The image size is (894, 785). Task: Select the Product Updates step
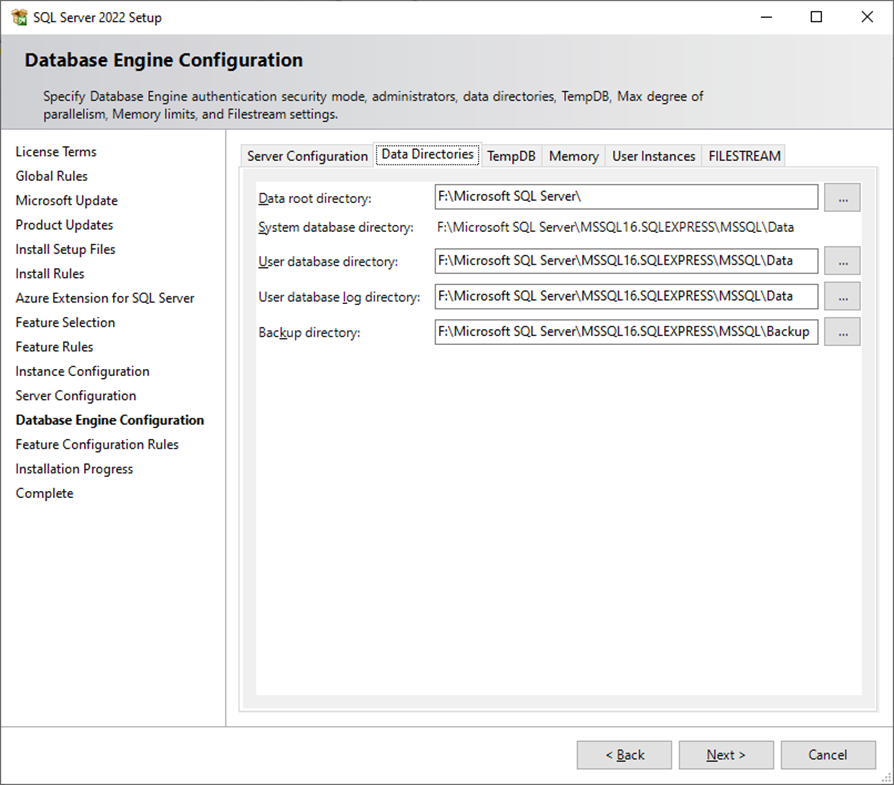[x=64, y=225]
